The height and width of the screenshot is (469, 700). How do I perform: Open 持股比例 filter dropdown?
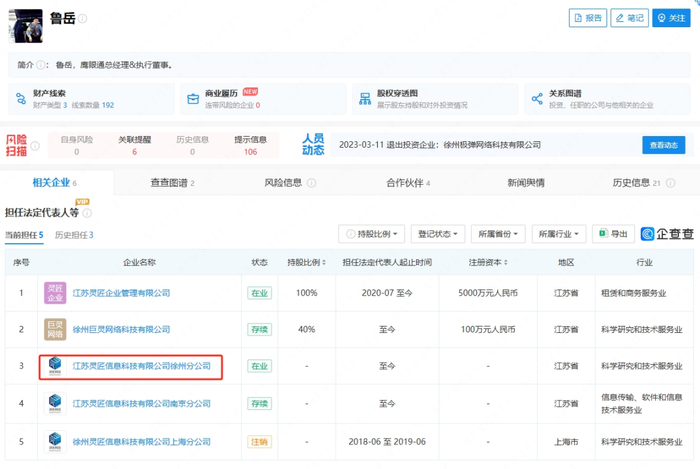371,234
